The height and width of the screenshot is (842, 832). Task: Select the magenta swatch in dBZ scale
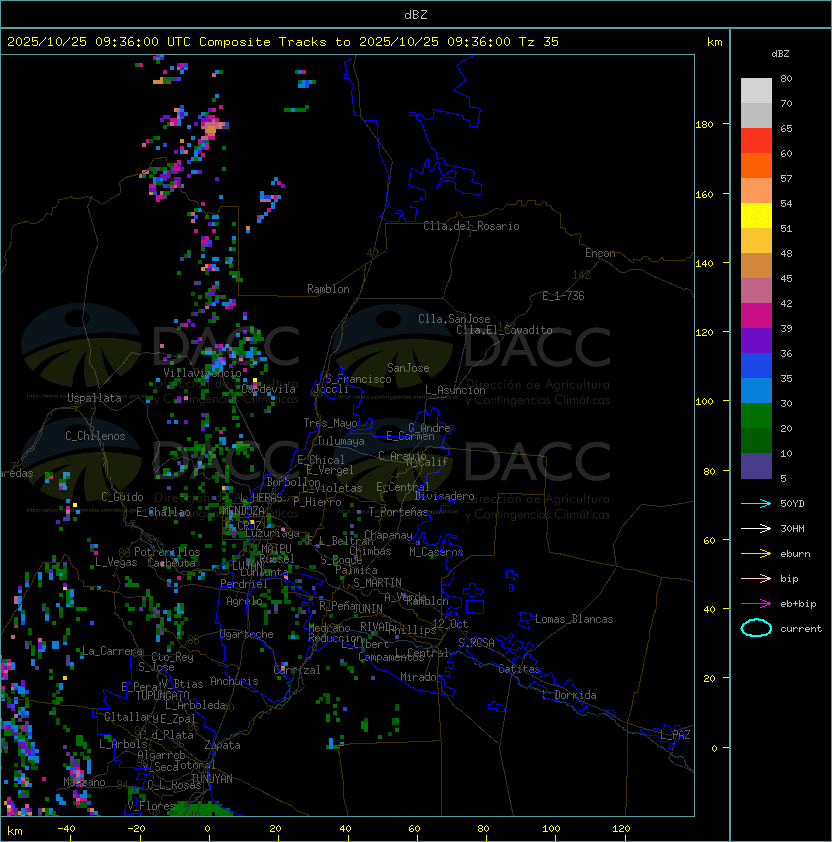(756, 315)
